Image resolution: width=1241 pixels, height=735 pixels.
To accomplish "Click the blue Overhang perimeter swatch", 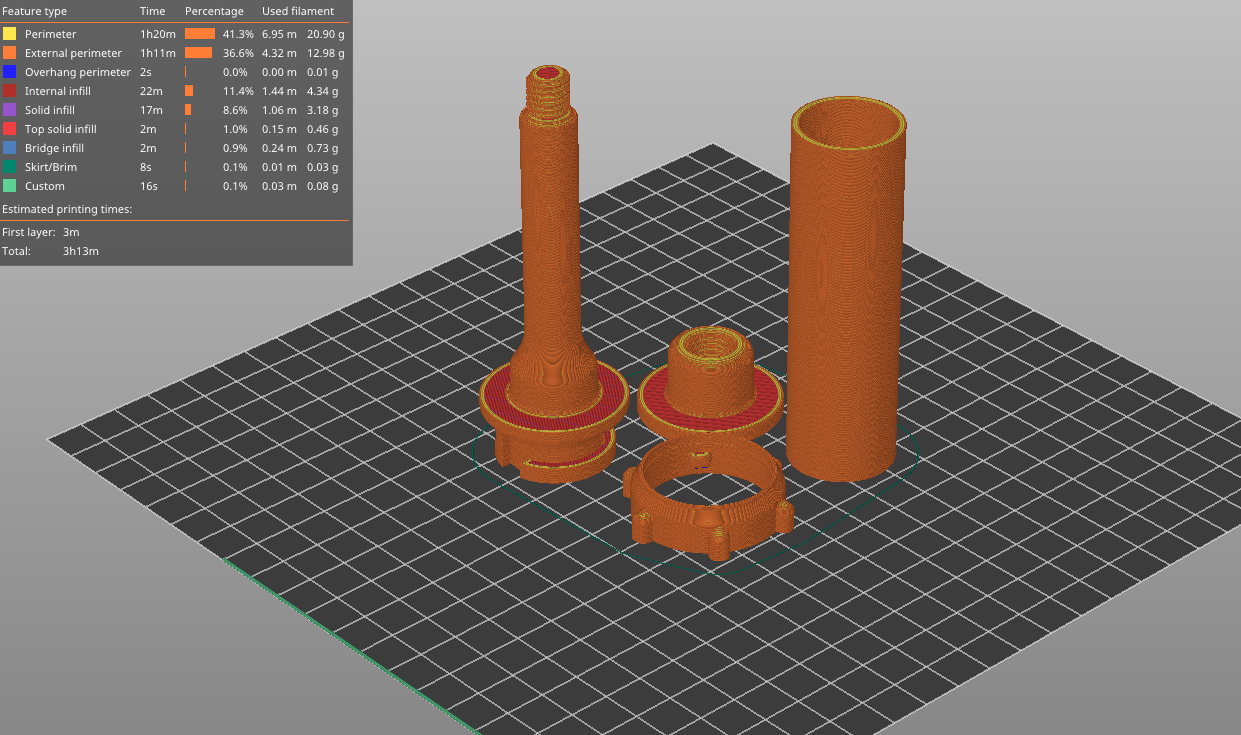I will pyautogui.click(x=10, y=72).
